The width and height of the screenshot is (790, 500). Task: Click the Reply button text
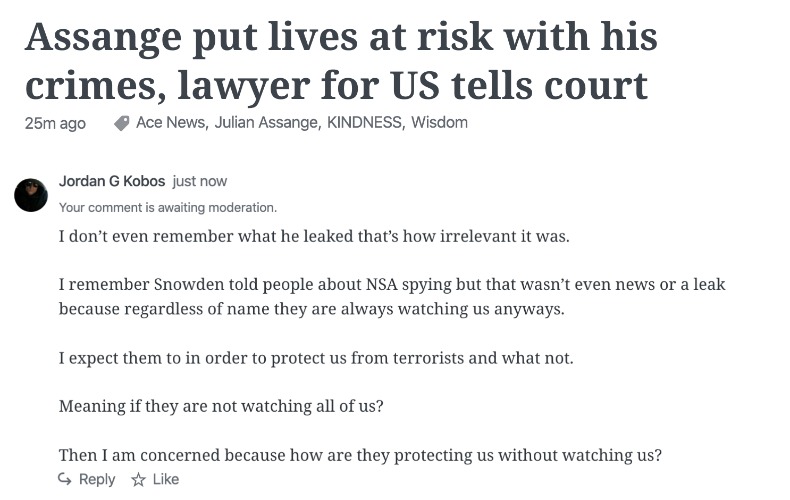97,479
